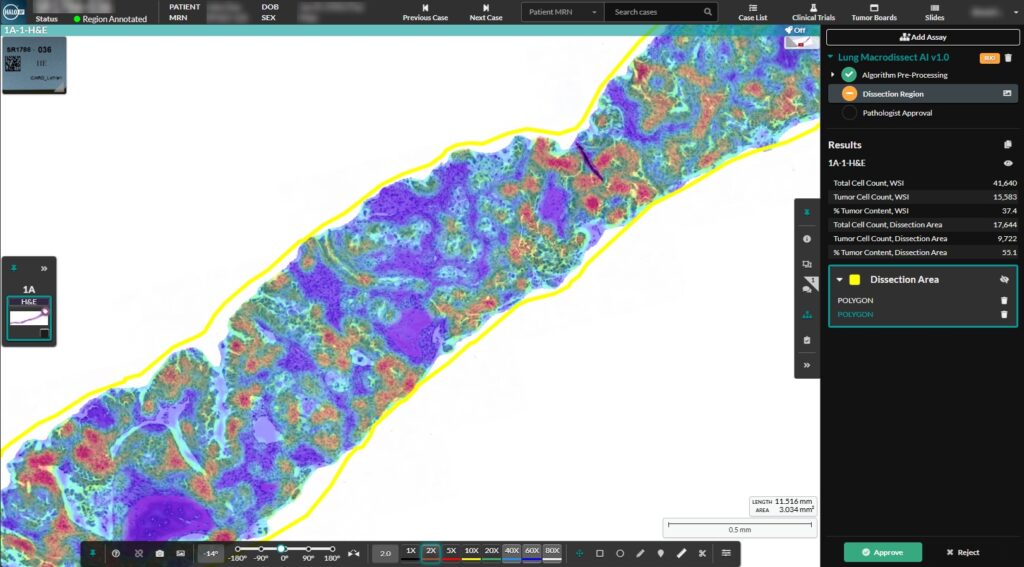Toggle visibility of 1A-1-H&E results
1024x567 pixels.
click(x=1008, y=162)
